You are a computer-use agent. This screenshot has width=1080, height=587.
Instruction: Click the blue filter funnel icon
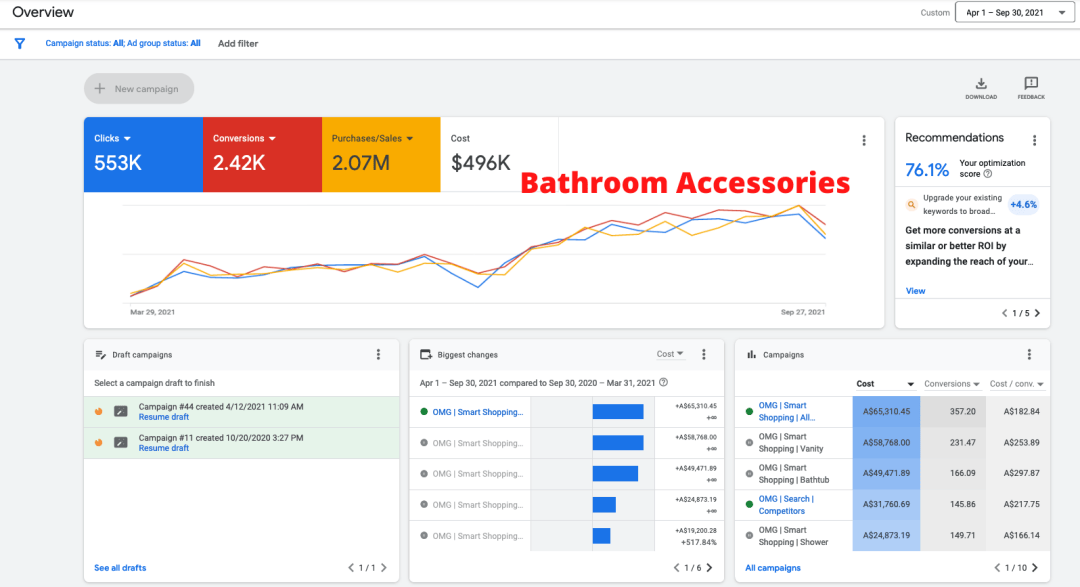(x=20, y=43)
